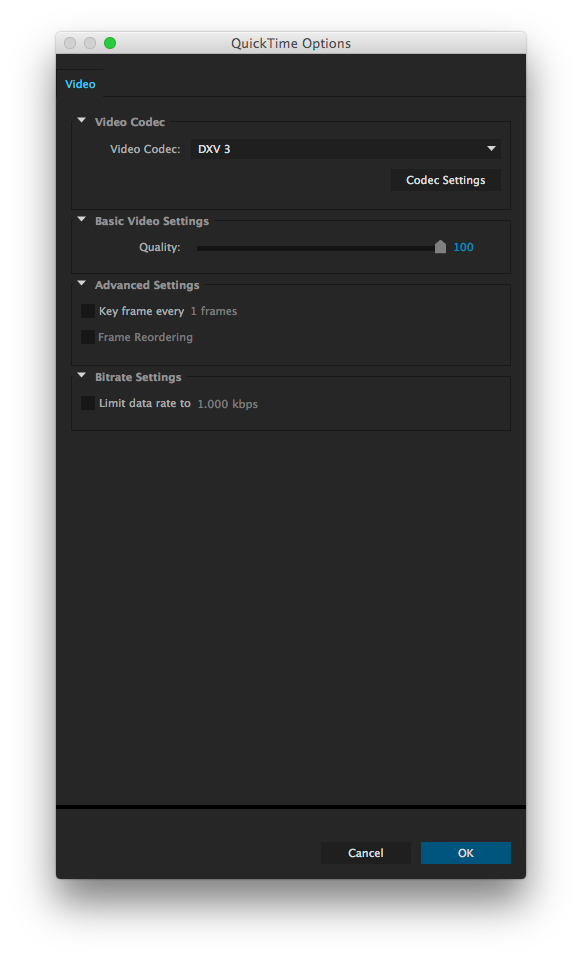Viewport: 582px width, 959px height.
Task: Click the blue quality value 100
Action: [x=463, y=247]
